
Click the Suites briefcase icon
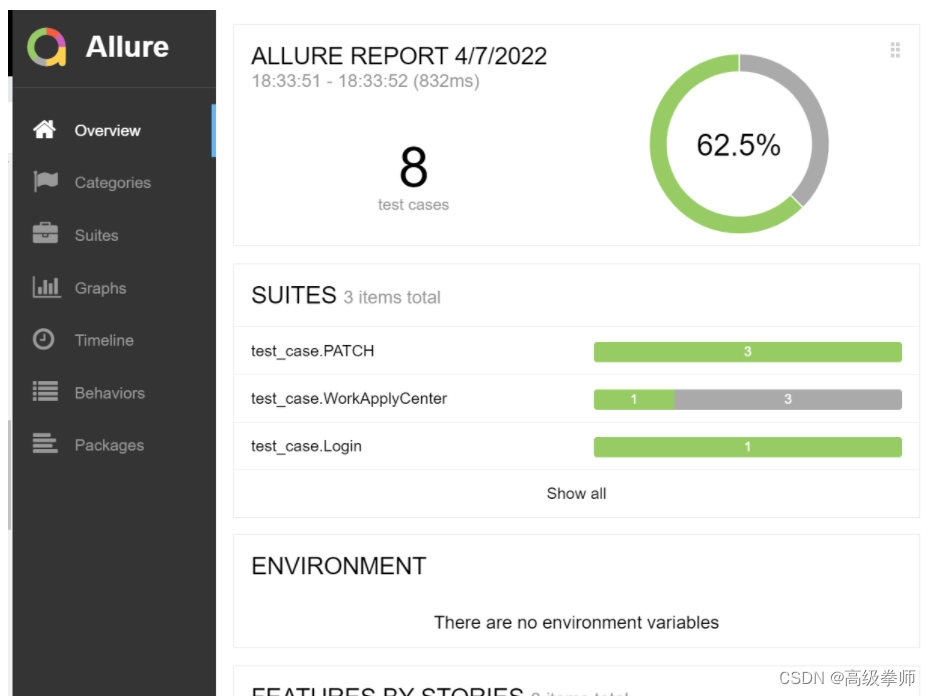tap(45, 233)
